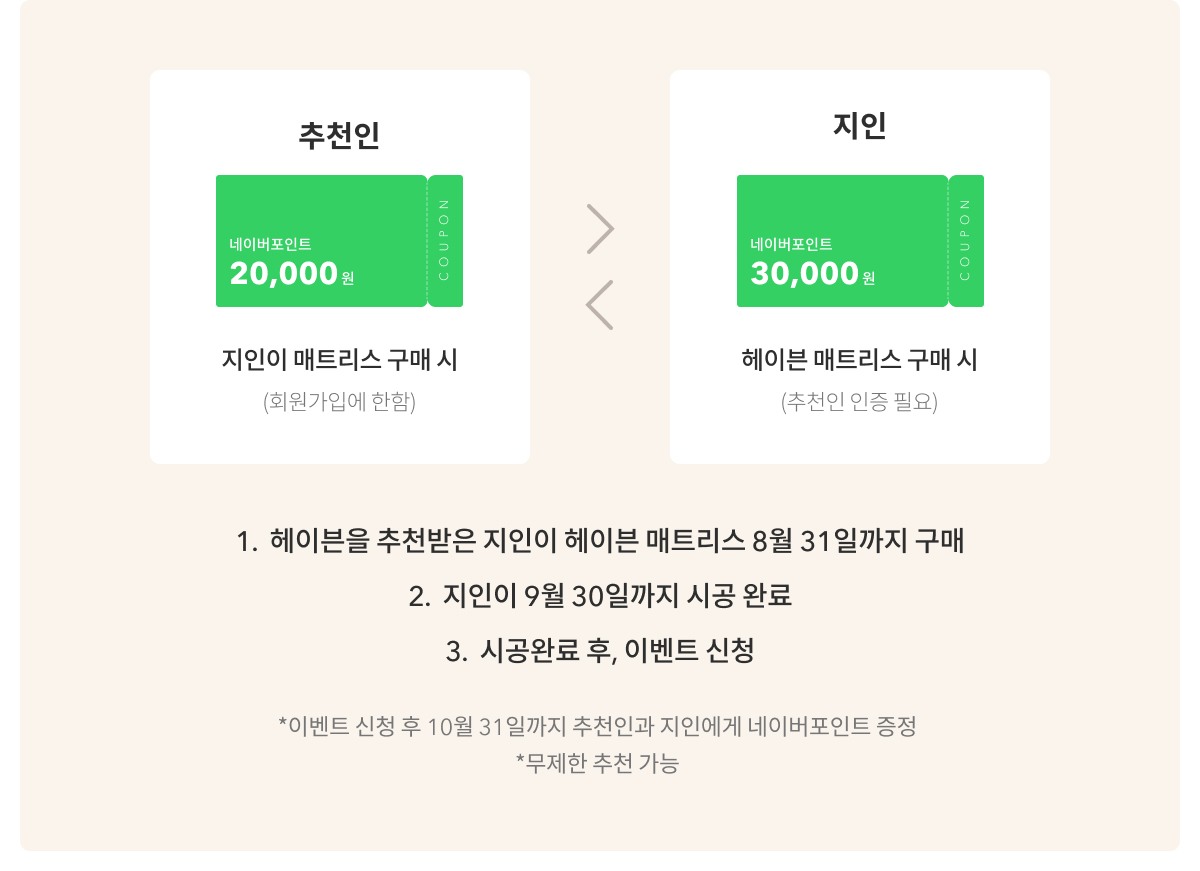Click the text 지인이 매트리스 구매 시
Viewport: 1200px width, 871px height.
(x=339, y=360)
